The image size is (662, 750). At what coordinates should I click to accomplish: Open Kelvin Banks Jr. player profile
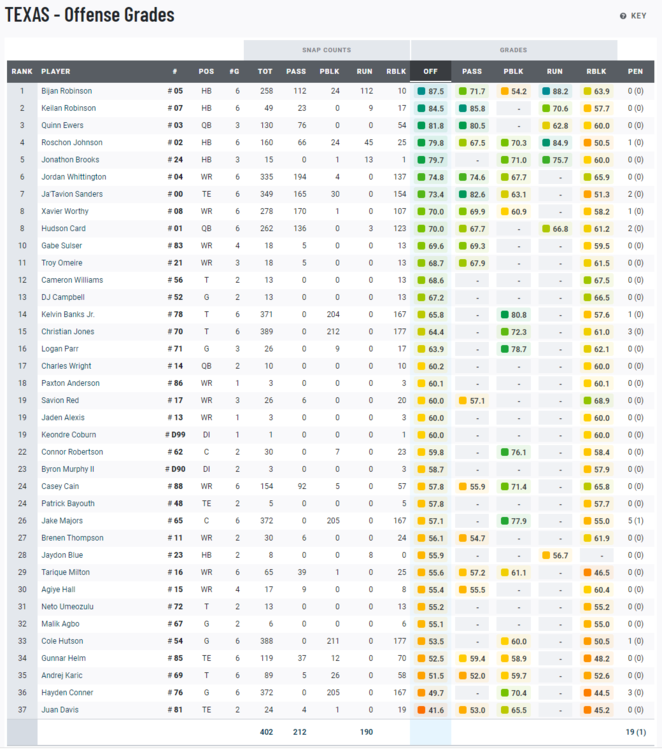coord(69,314)
